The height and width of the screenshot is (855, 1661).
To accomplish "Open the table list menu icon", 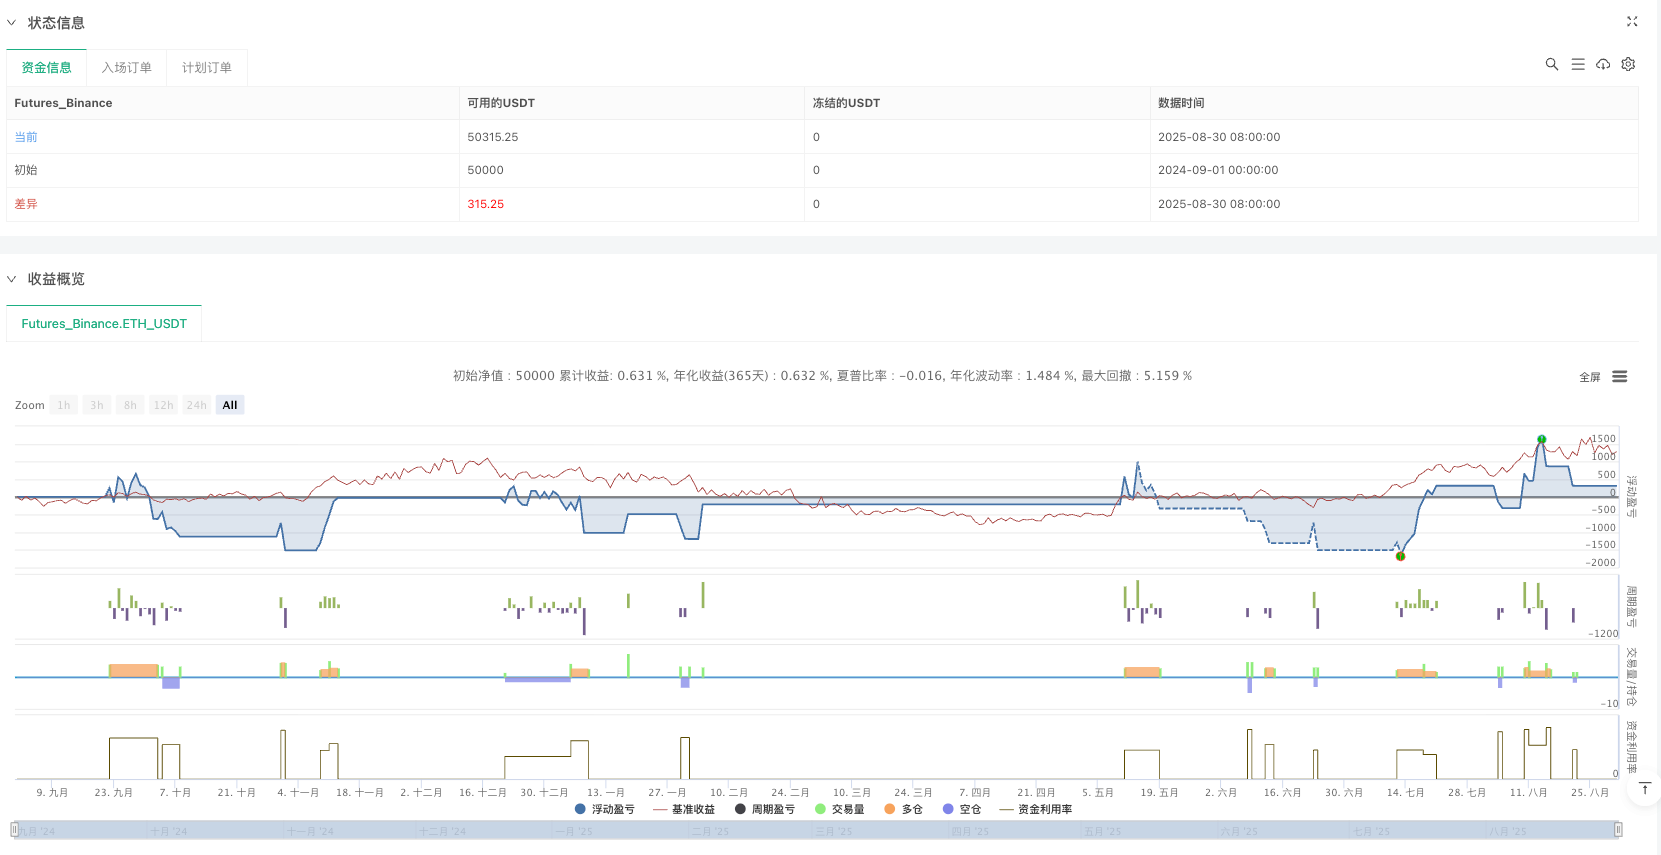I will (x=1578, y=64).
